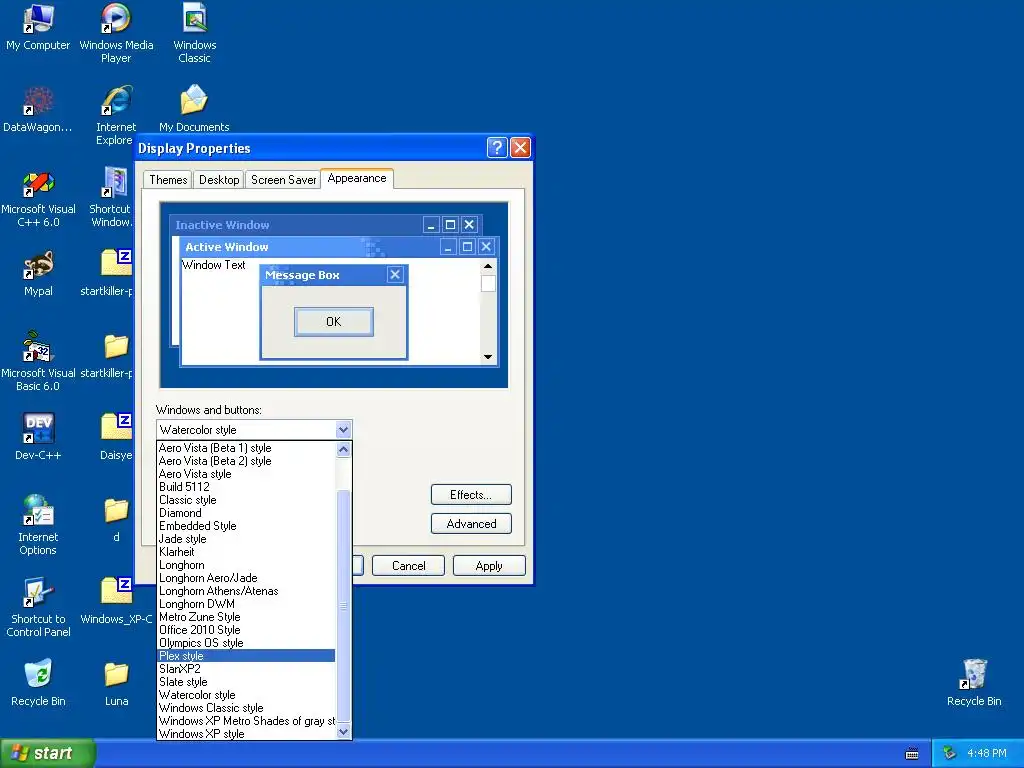Collapse the Windows and buttons dropdown arrow
Screen dimensions: 1024x768
pos(344,430)
